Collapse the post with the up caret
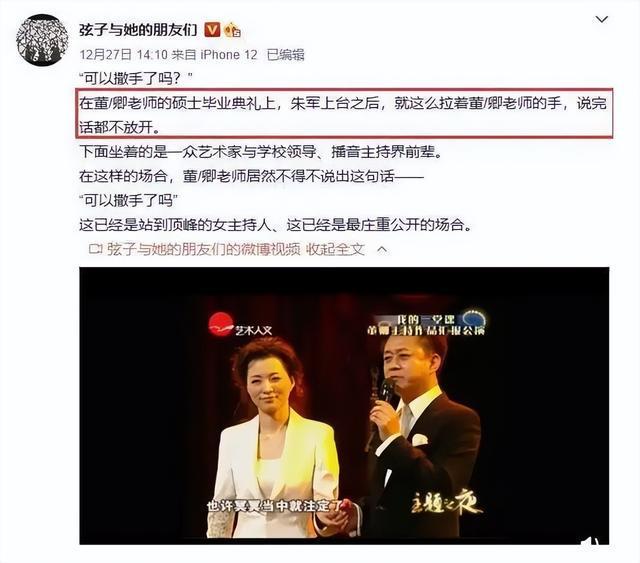This screenshot has width=640, height=563. [x=382, y=249]
